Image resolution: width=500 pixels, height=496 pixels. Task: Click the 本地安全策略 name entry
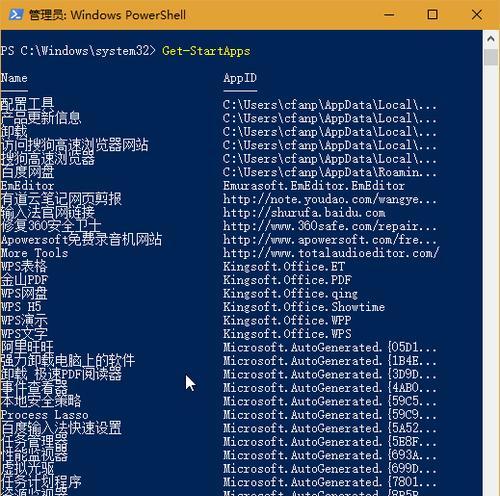[x=41, y=401]
